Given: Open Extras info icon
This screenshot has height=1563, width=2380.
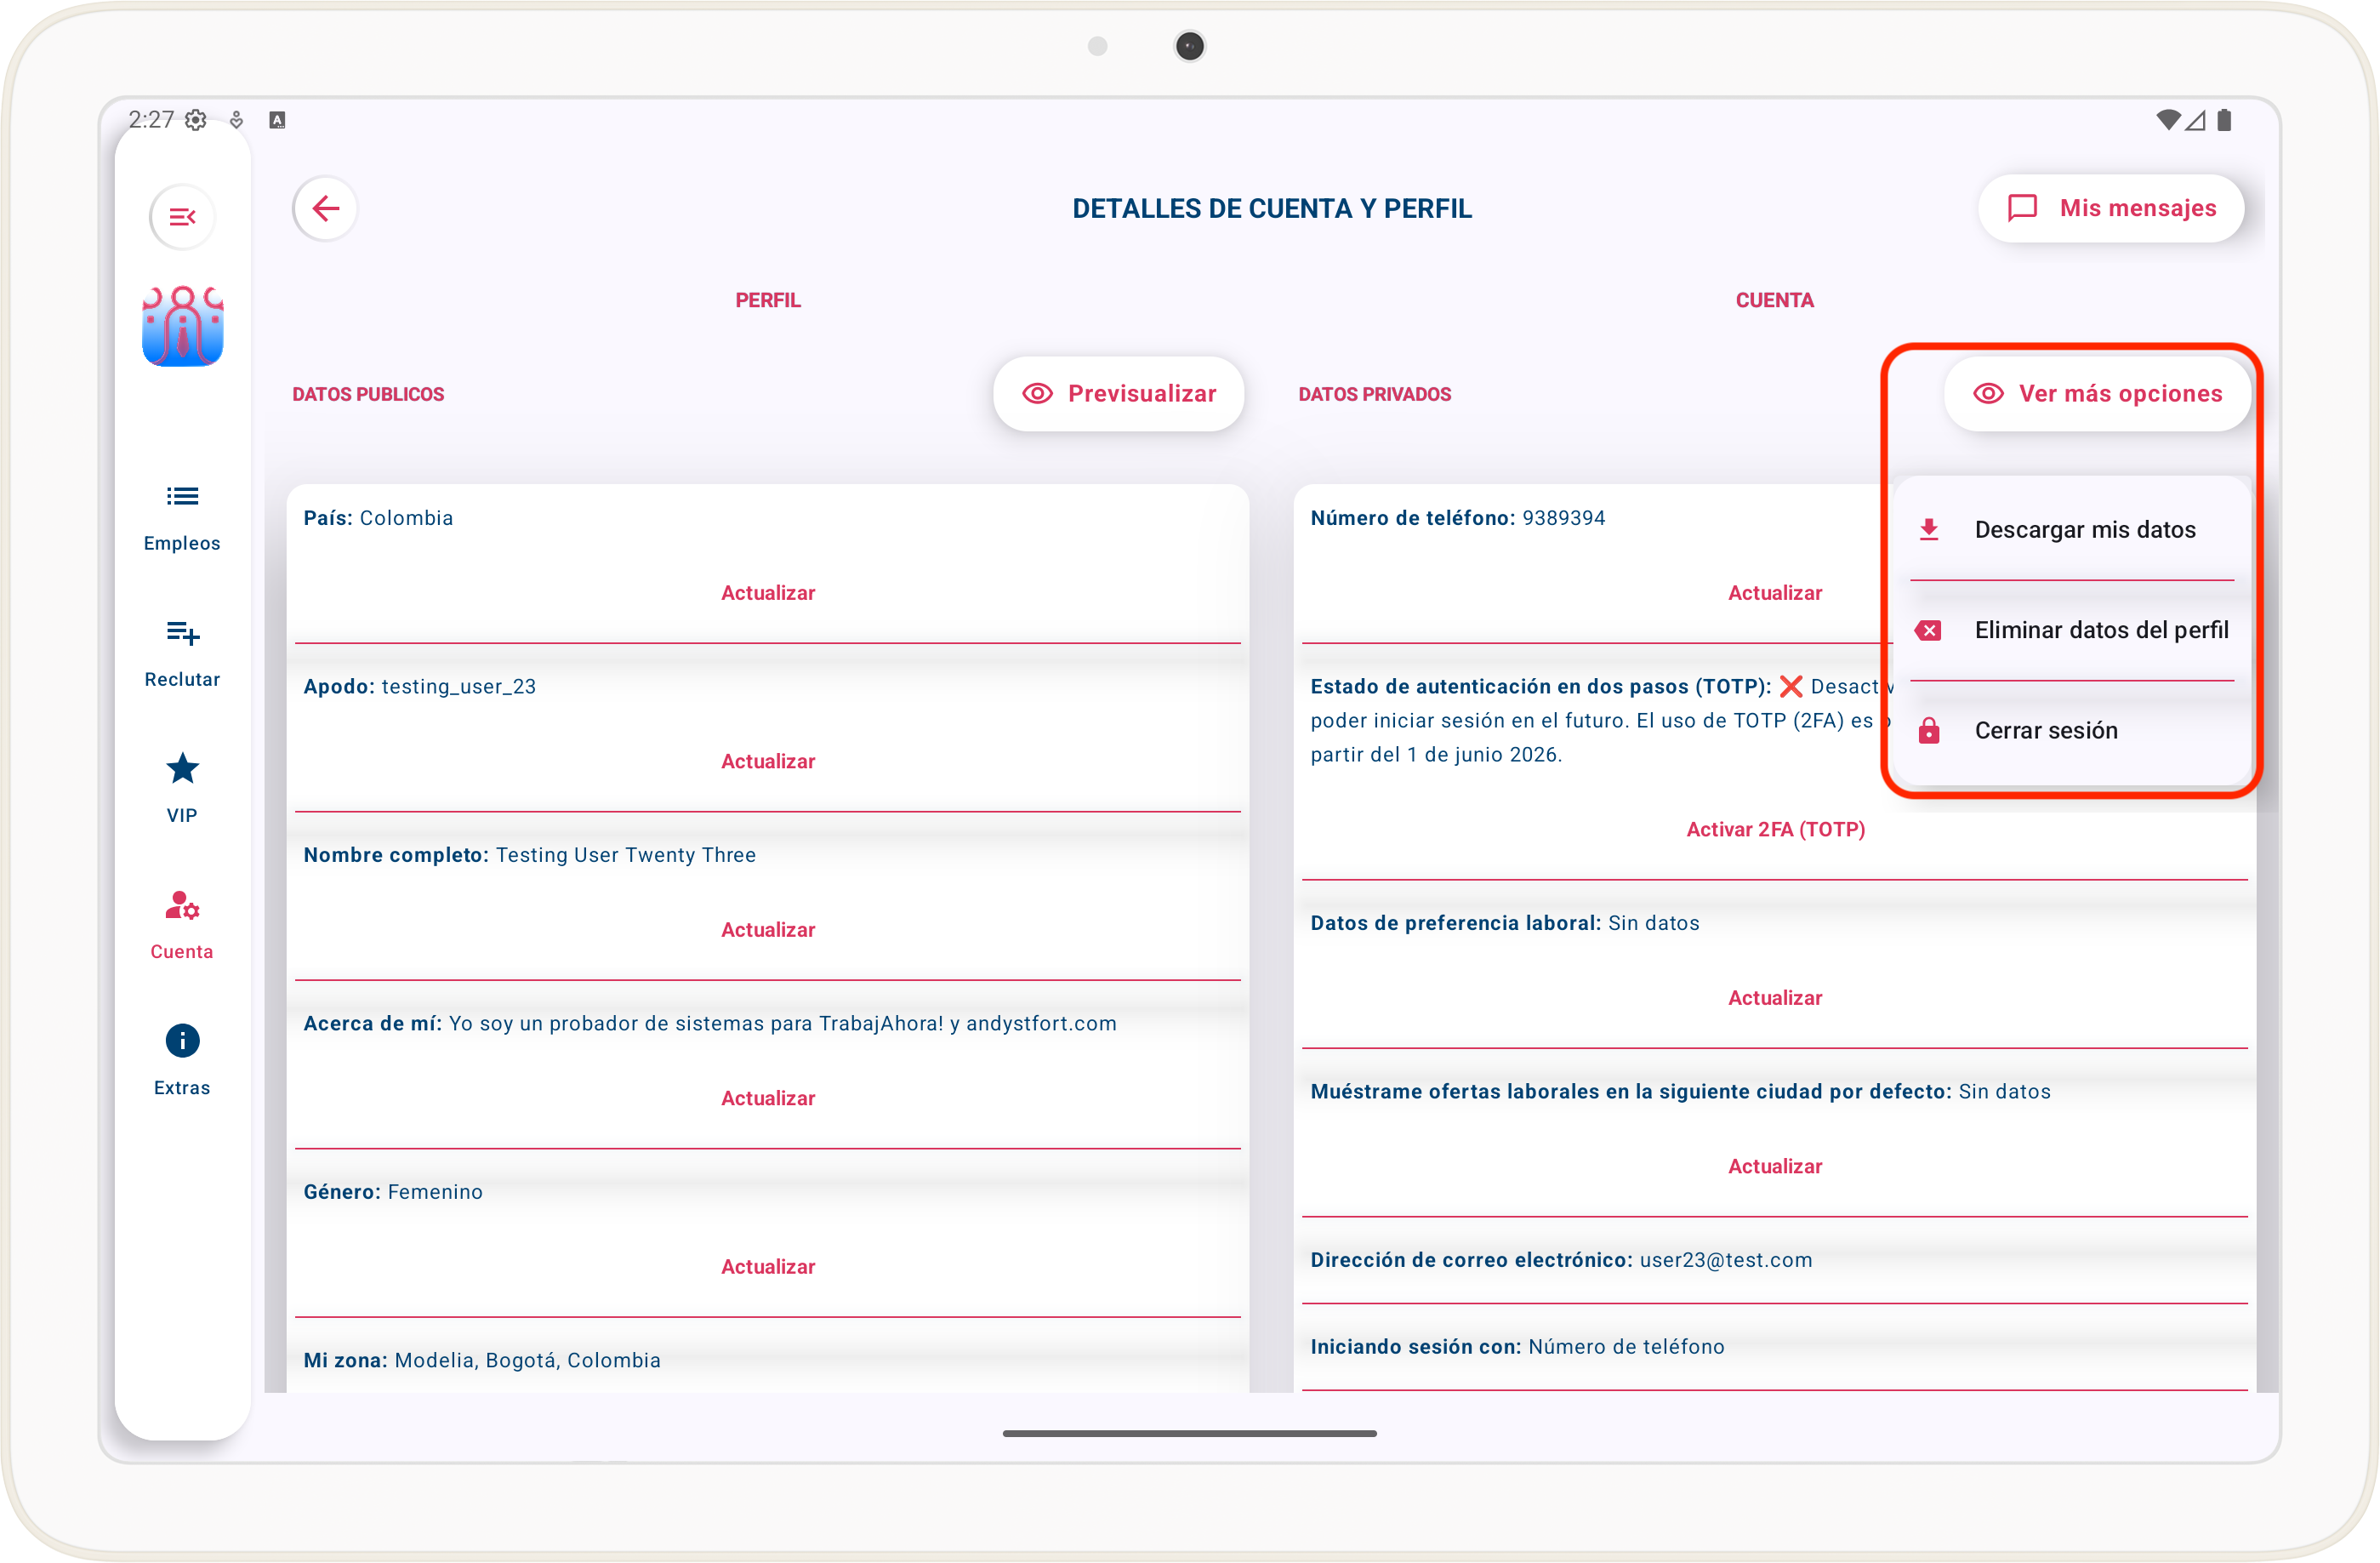Looking at the screenshot, I should (182, 1041).
